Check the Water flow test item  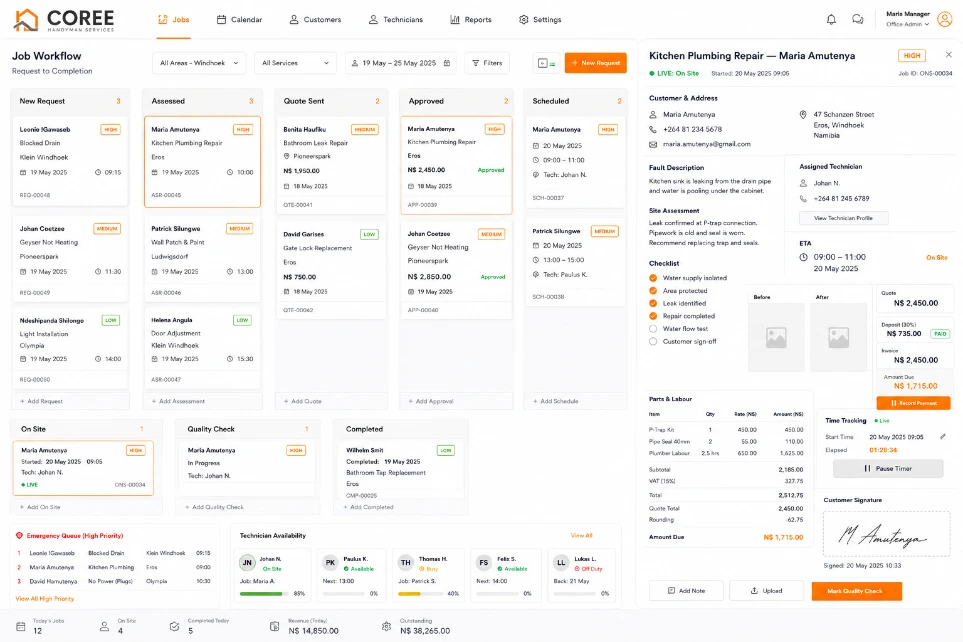653,329
